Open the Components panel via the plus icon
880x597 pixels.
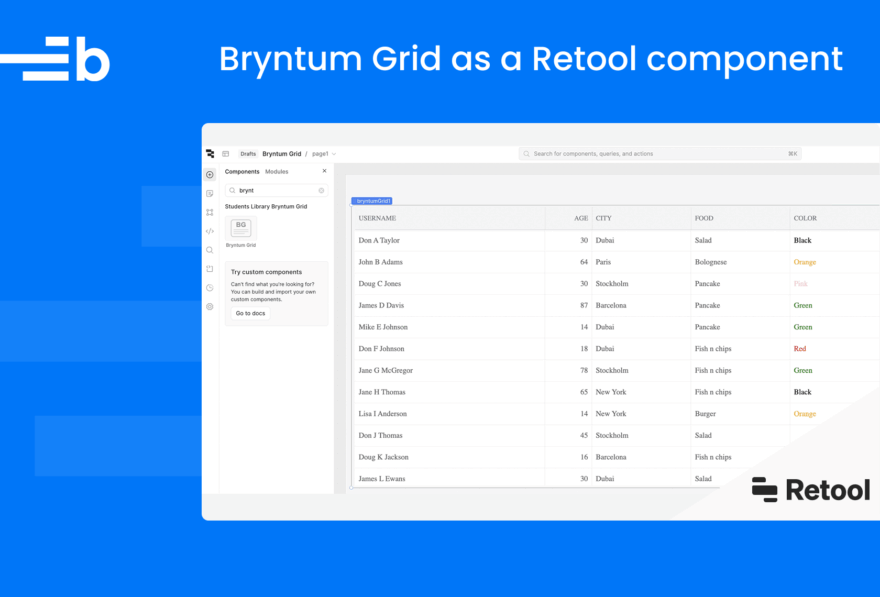point(209,175)
